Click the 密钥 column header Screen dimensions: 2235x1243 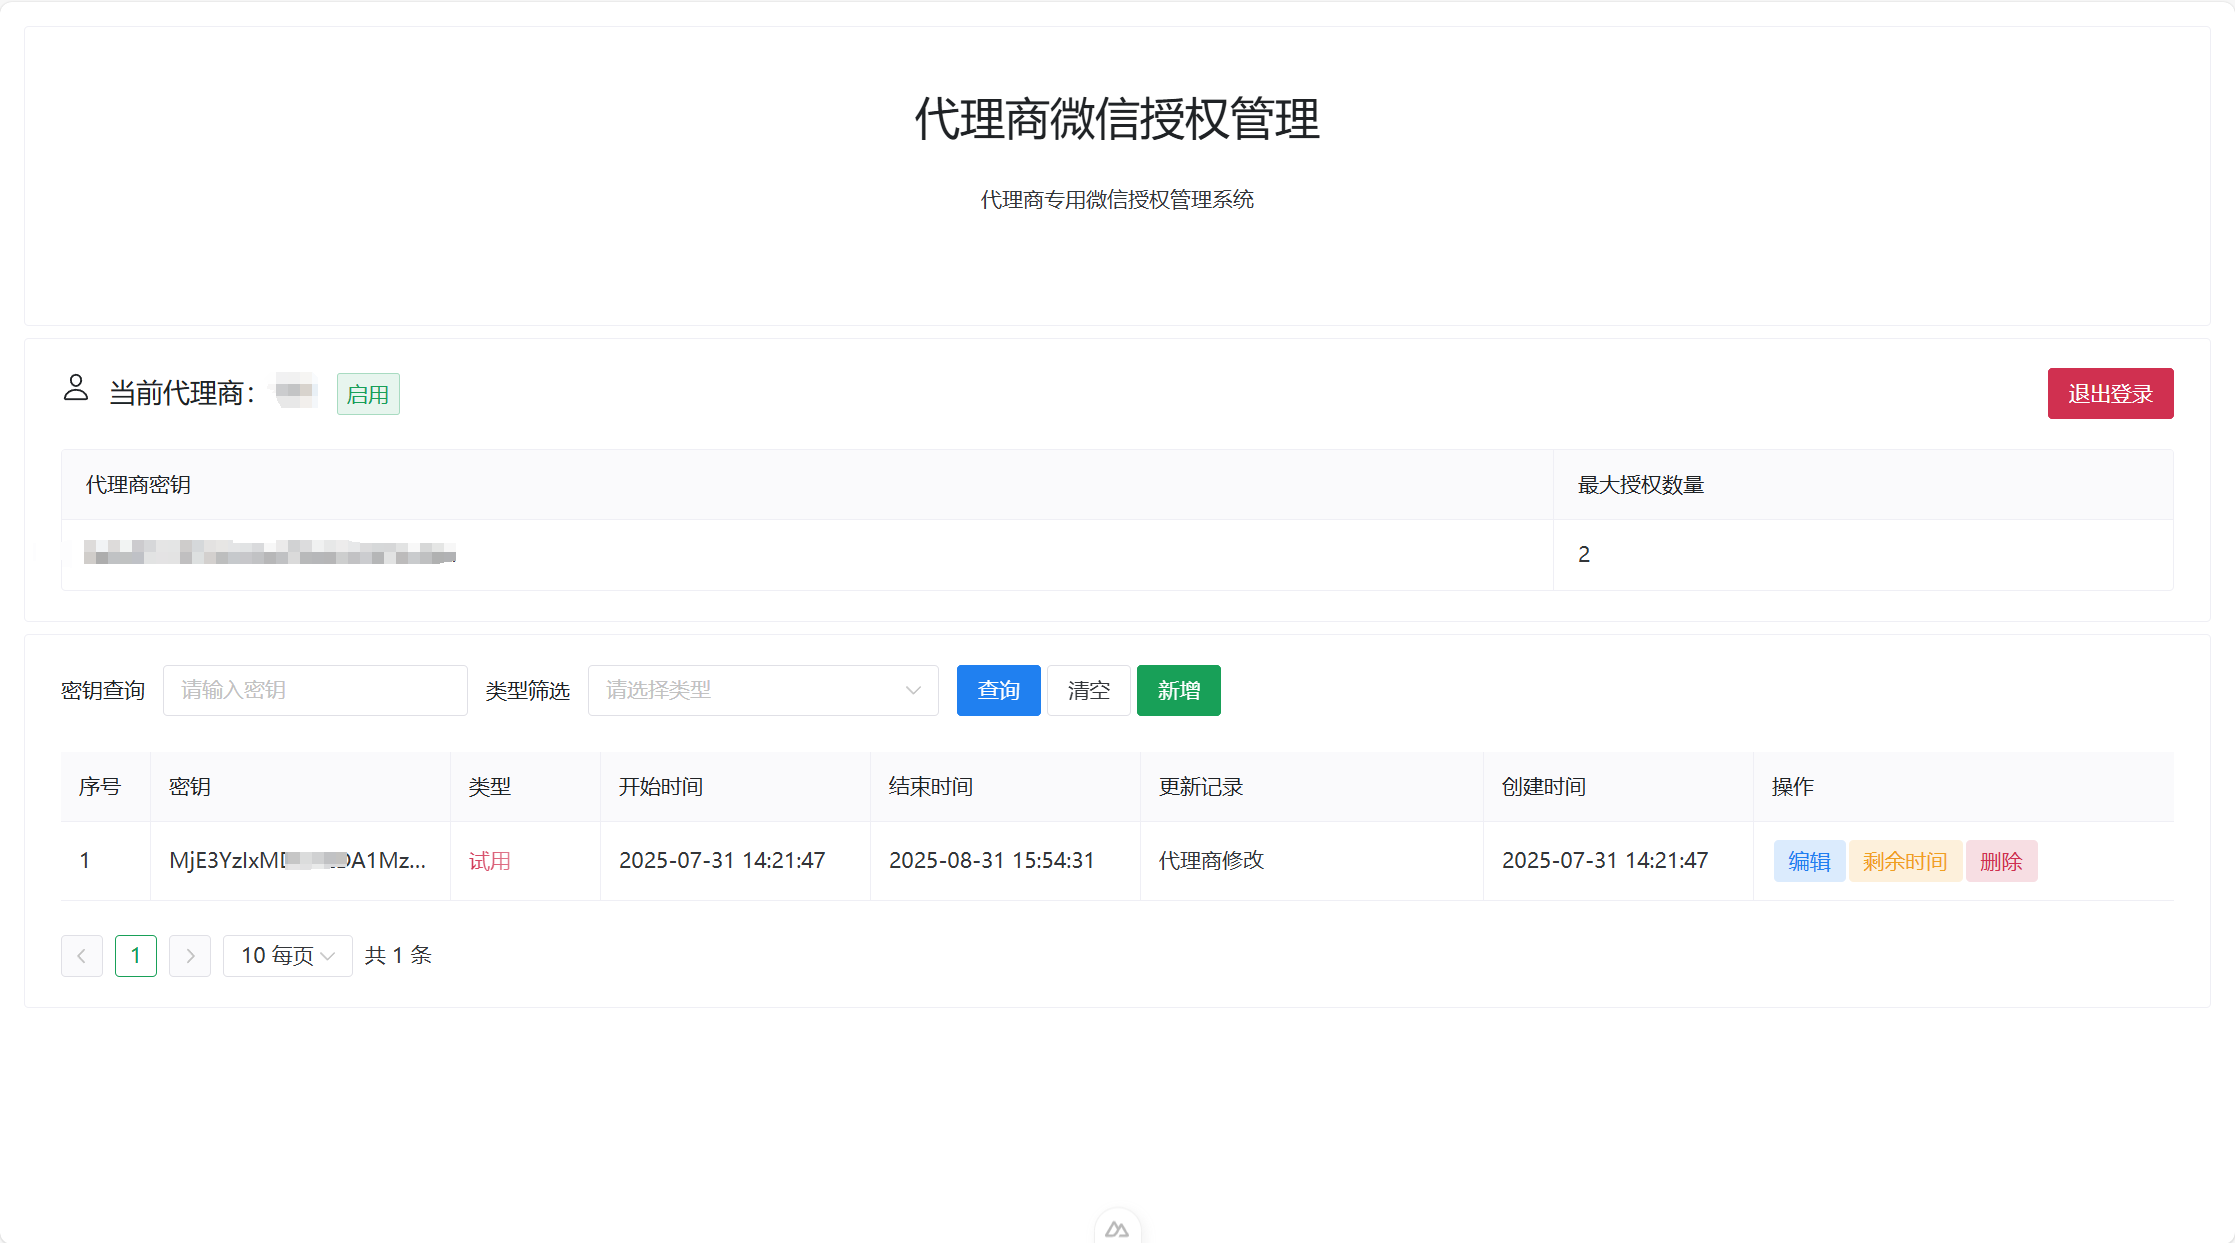coord(189,787)
